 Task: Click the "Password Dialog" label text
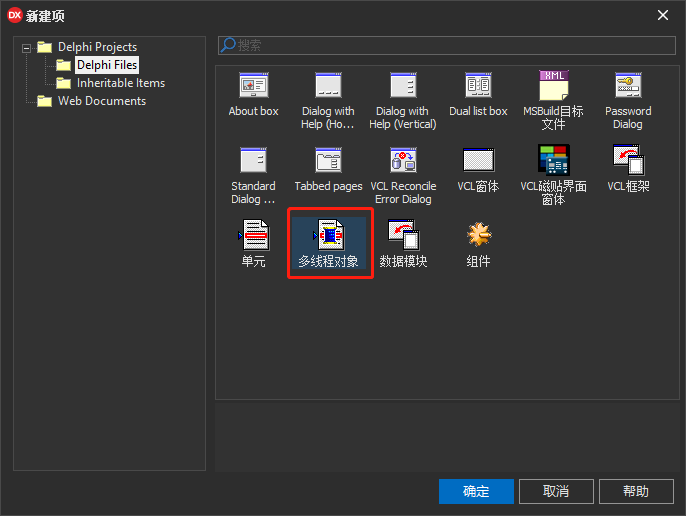(x=628, y=118)
